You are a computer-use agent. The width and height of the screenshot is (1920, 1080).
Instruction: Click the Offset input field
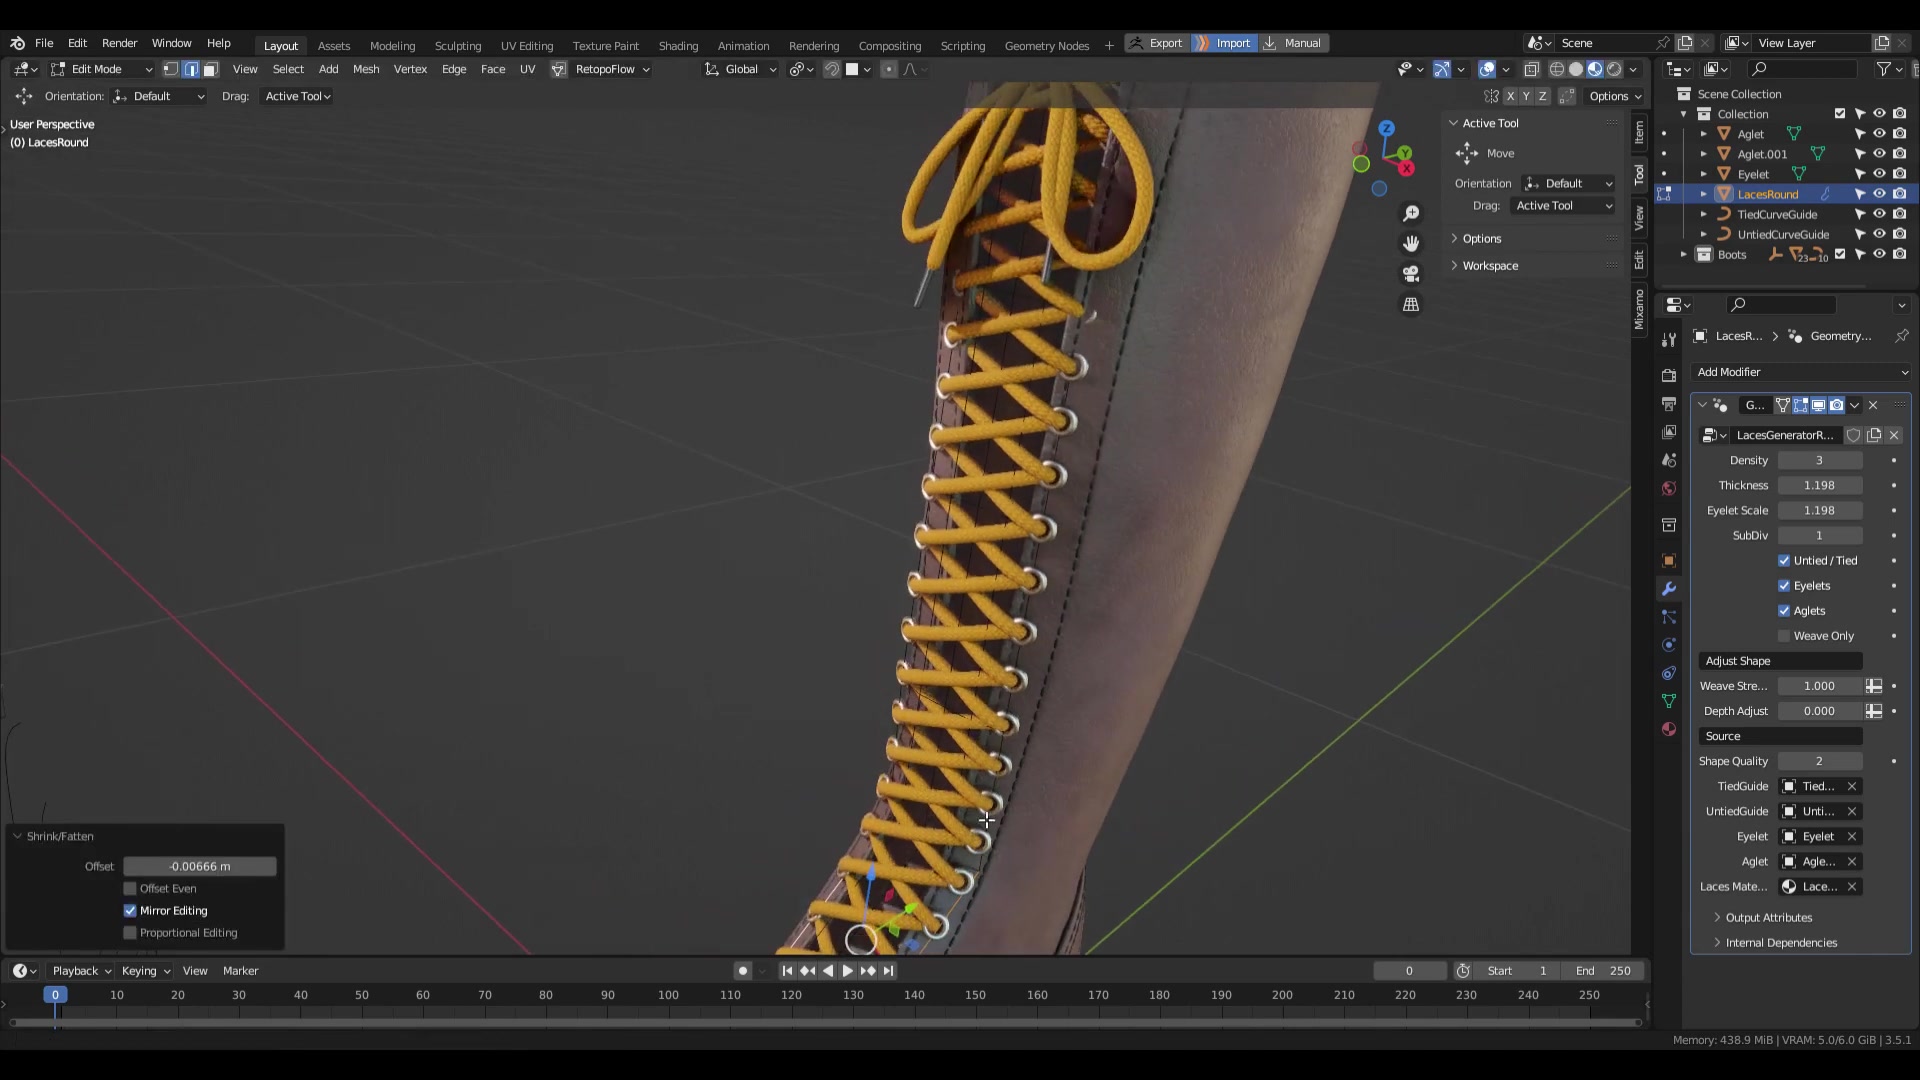(x=199, y=866)
